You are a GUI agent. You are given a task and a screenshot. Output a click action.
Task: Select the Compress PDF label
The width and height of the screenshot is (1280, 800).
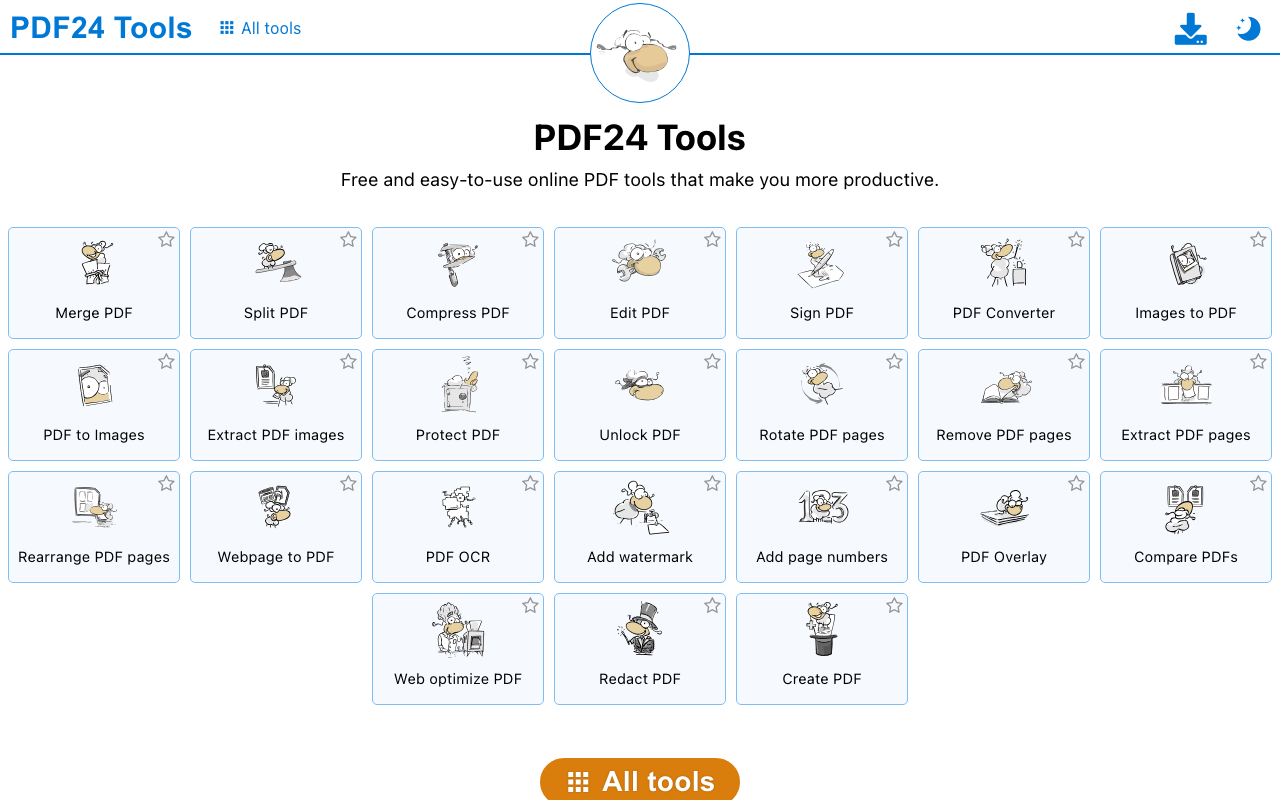click(x=458, y=313)
